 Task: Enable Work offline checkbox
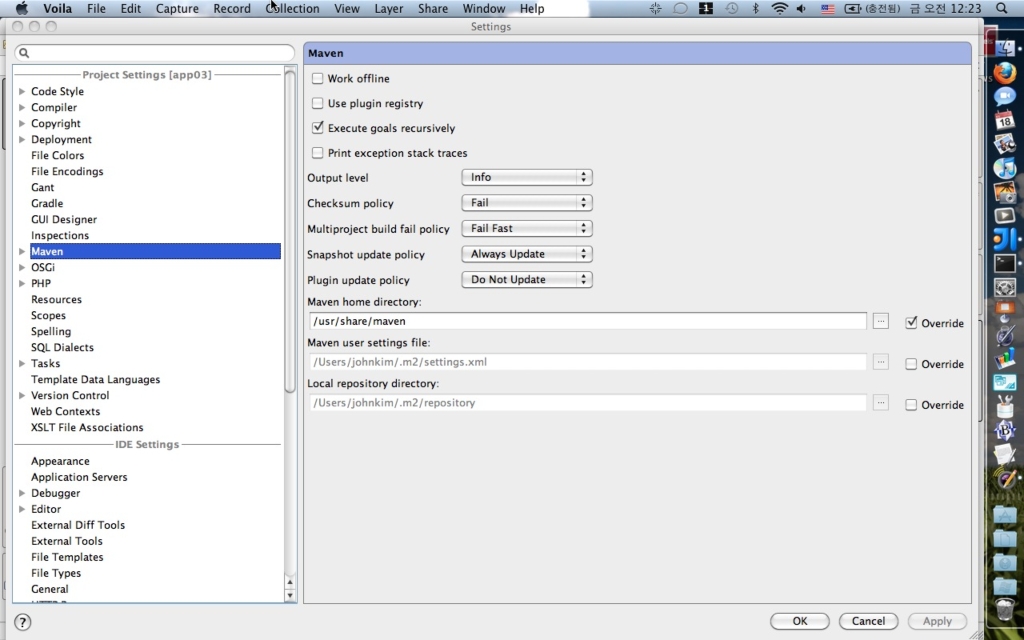pos(317,78)
